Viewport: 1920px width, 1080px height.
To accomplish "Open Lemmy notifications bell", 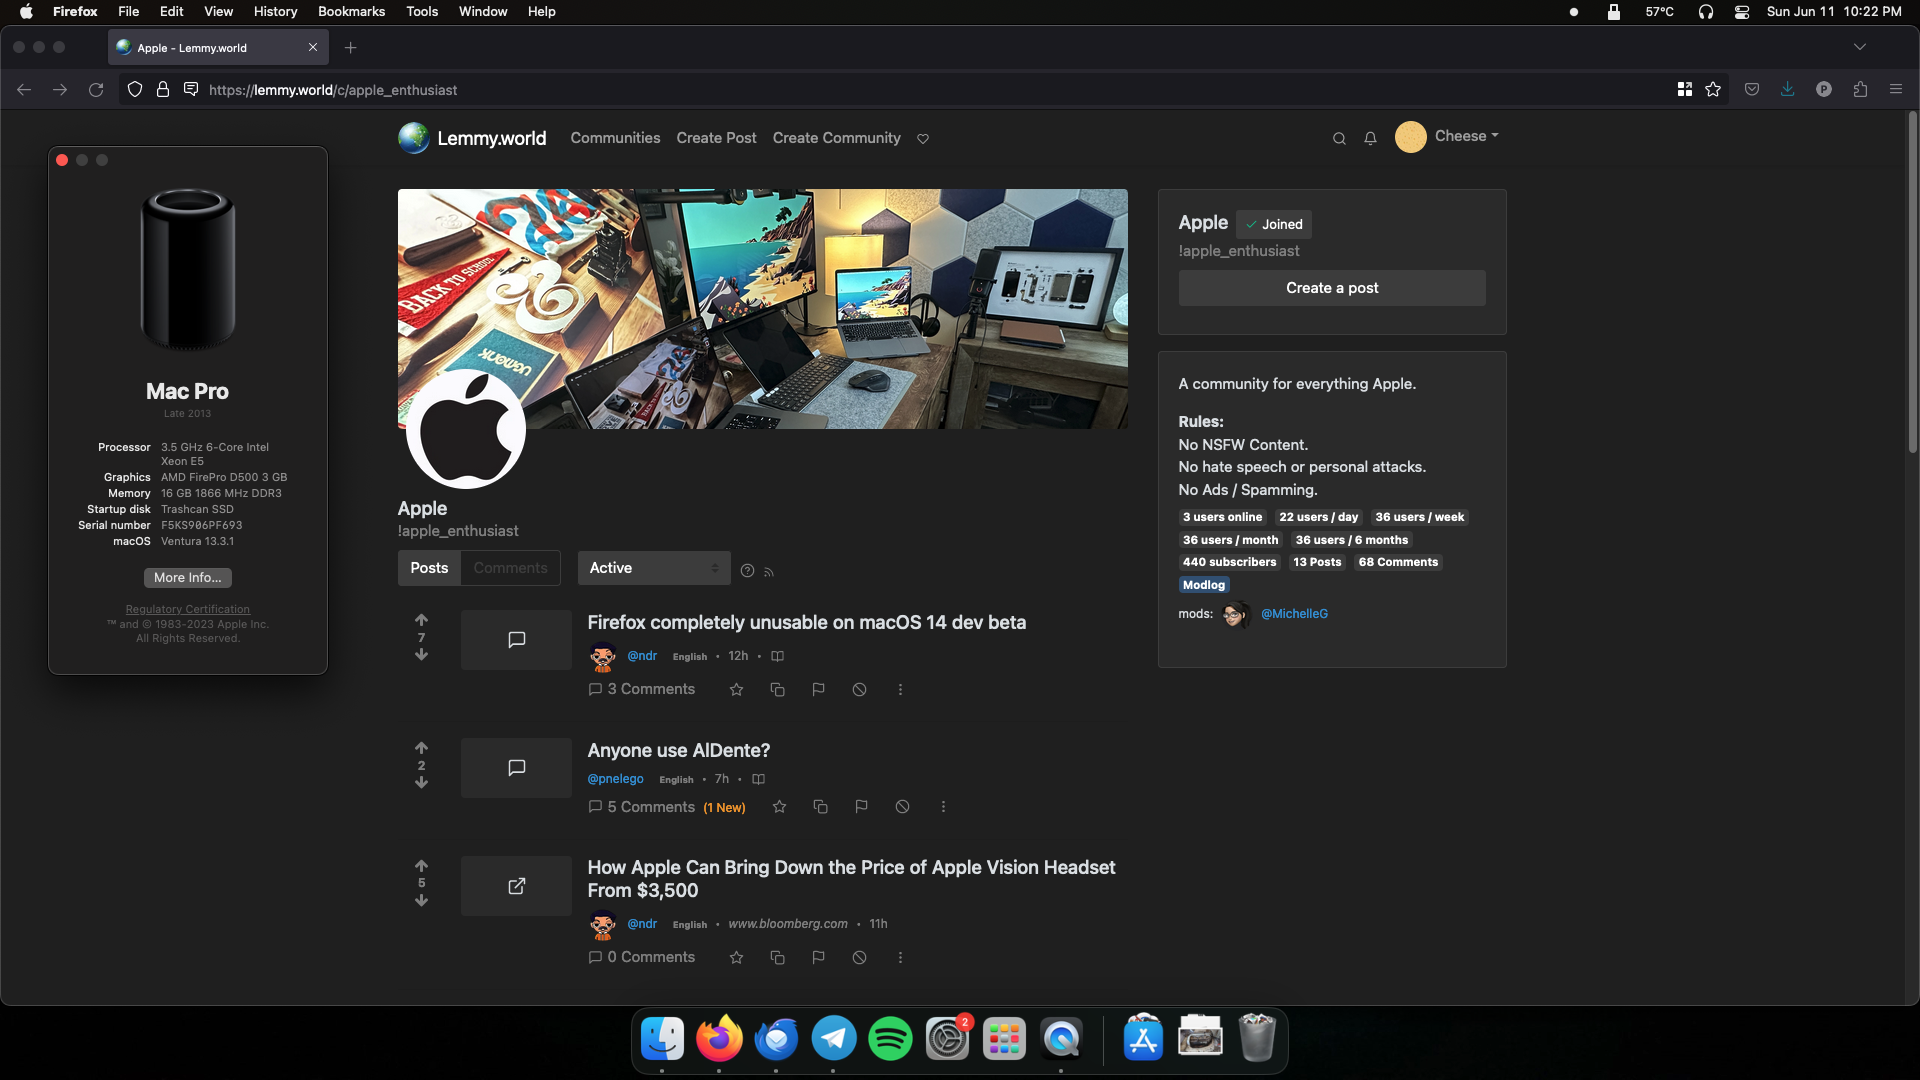I will [x=1371, y=139].
